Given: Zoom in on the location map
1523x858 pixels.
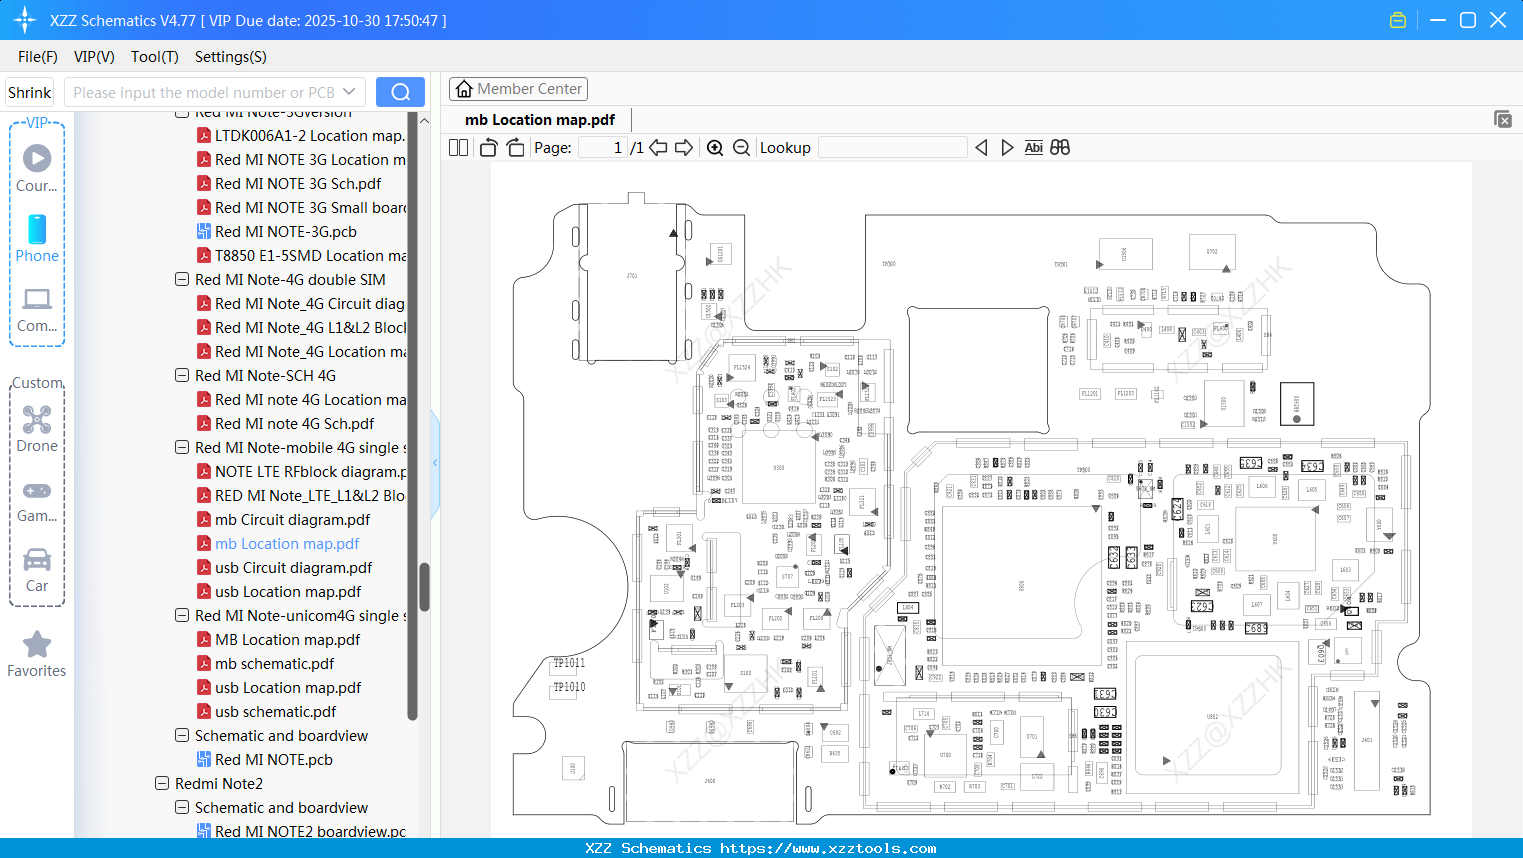Looking at the screenshot, I should click(x=715, y=147).
